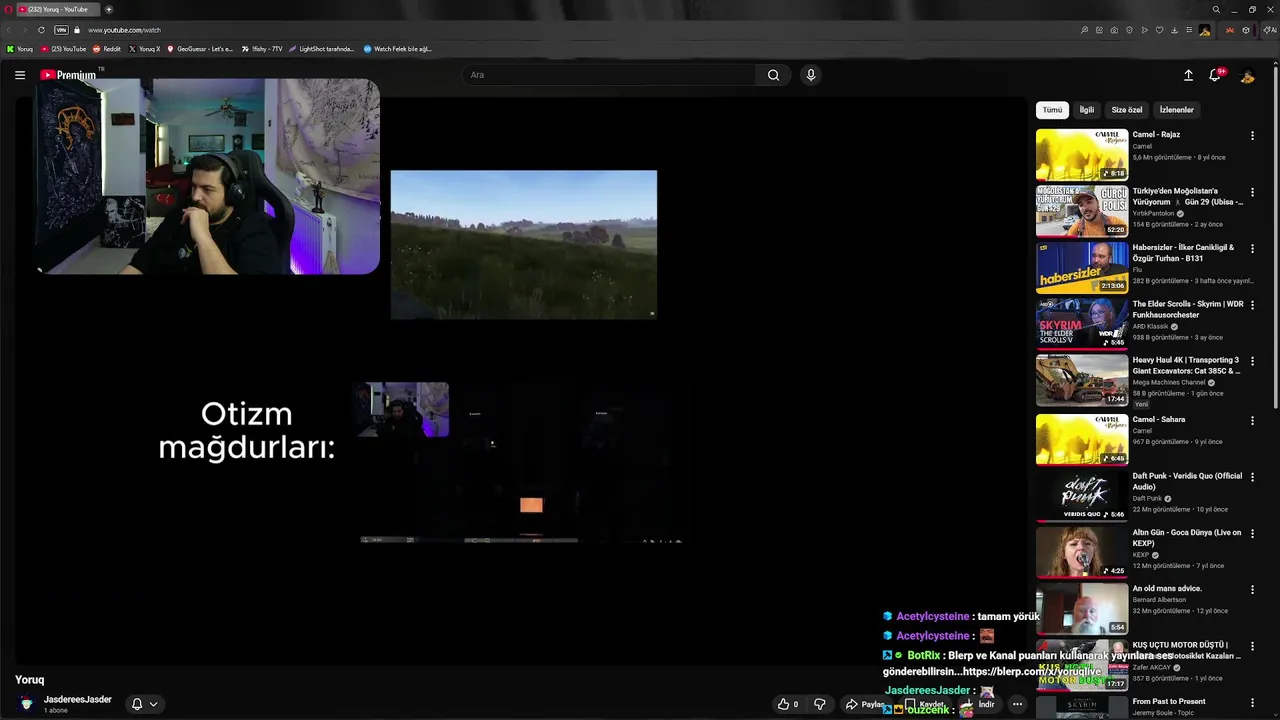The height and width of the screenshot is (720, 1280).
Task: Open options menu for Camel - Rajaz
Action: click(1252, 136)
